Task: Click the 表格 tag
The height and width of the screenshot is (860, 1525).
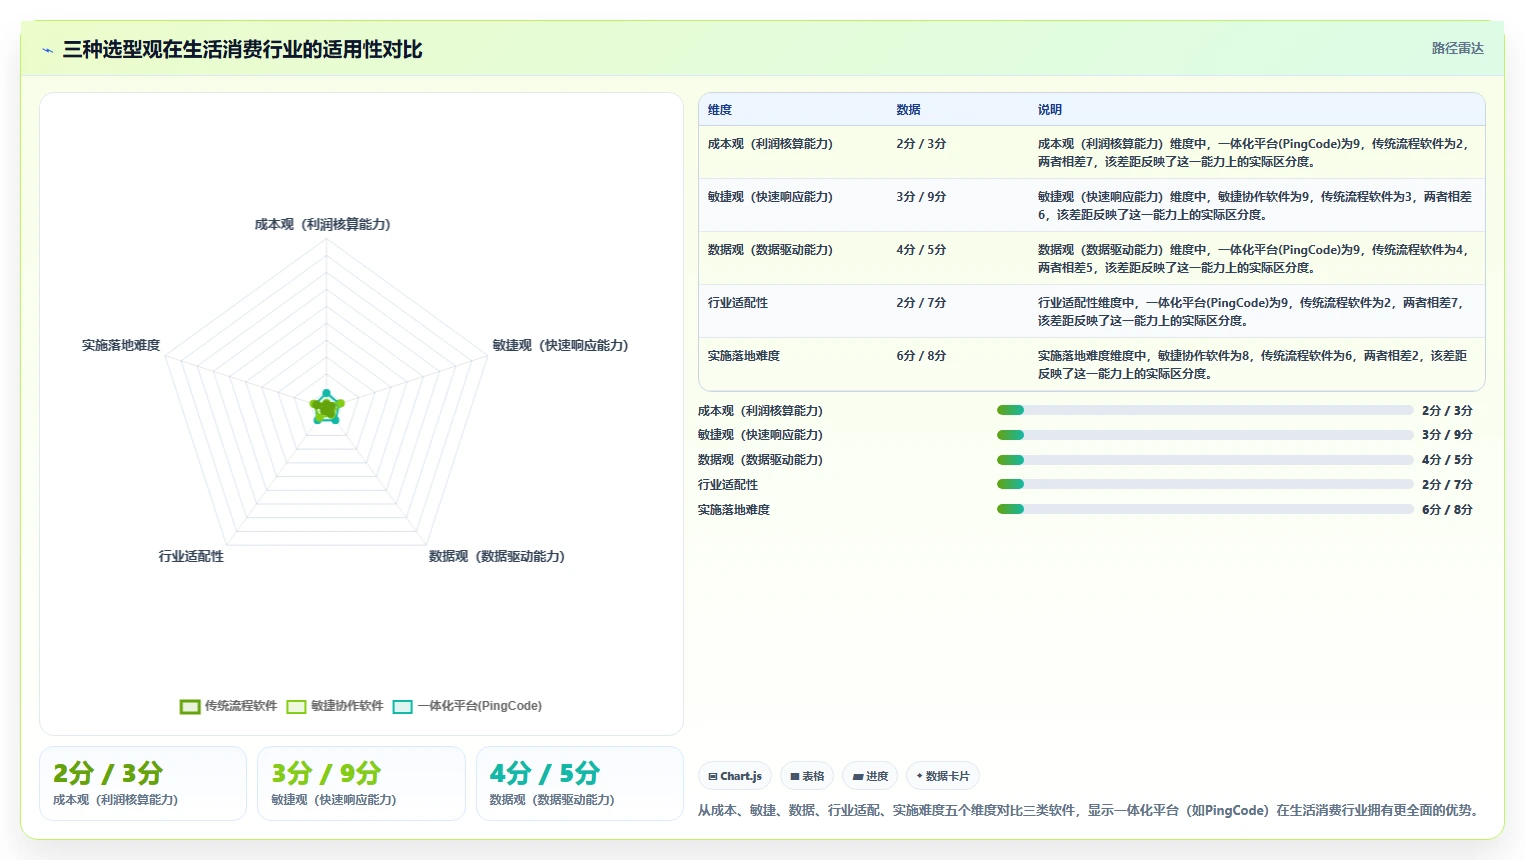Action: click(807, 776)
